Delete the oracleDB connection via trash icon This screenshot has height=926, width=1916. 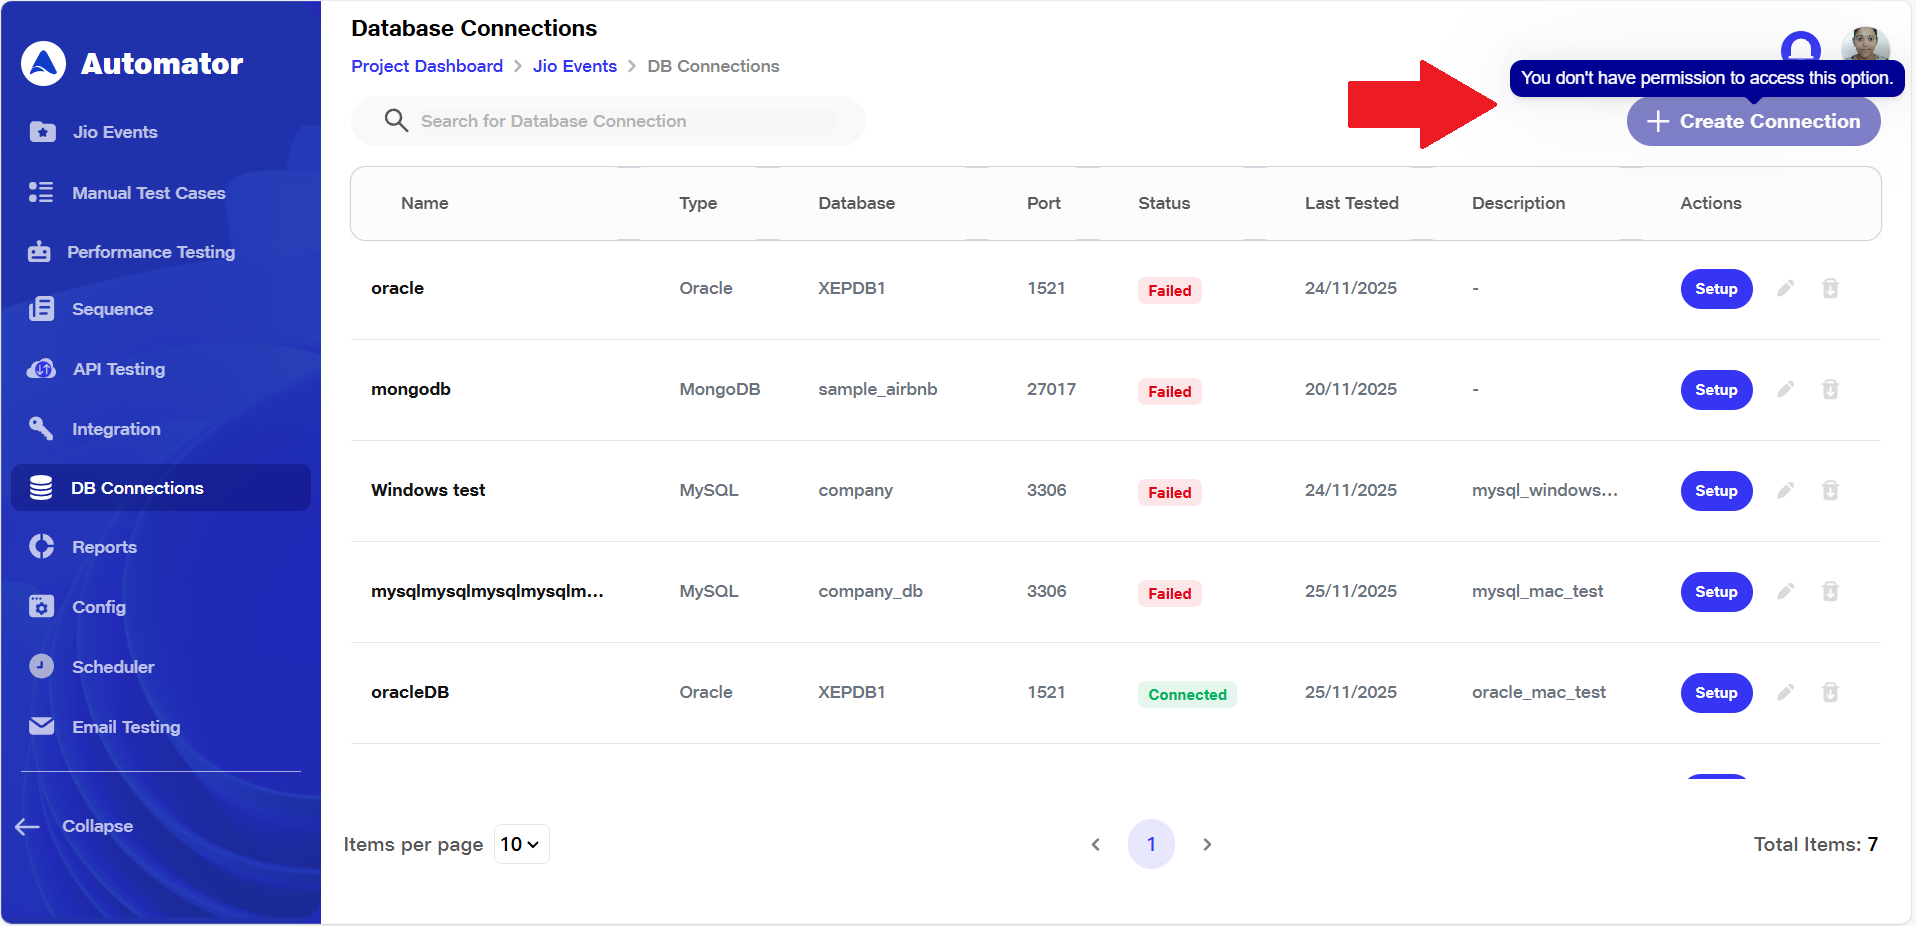1830,693
